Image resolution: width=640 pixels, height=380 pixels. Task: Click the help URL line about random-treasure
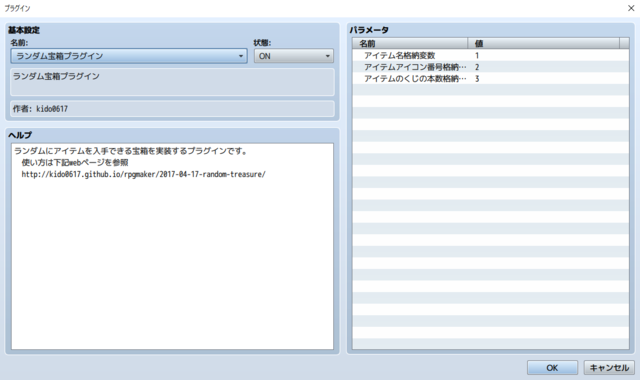(x=143, y=174)
